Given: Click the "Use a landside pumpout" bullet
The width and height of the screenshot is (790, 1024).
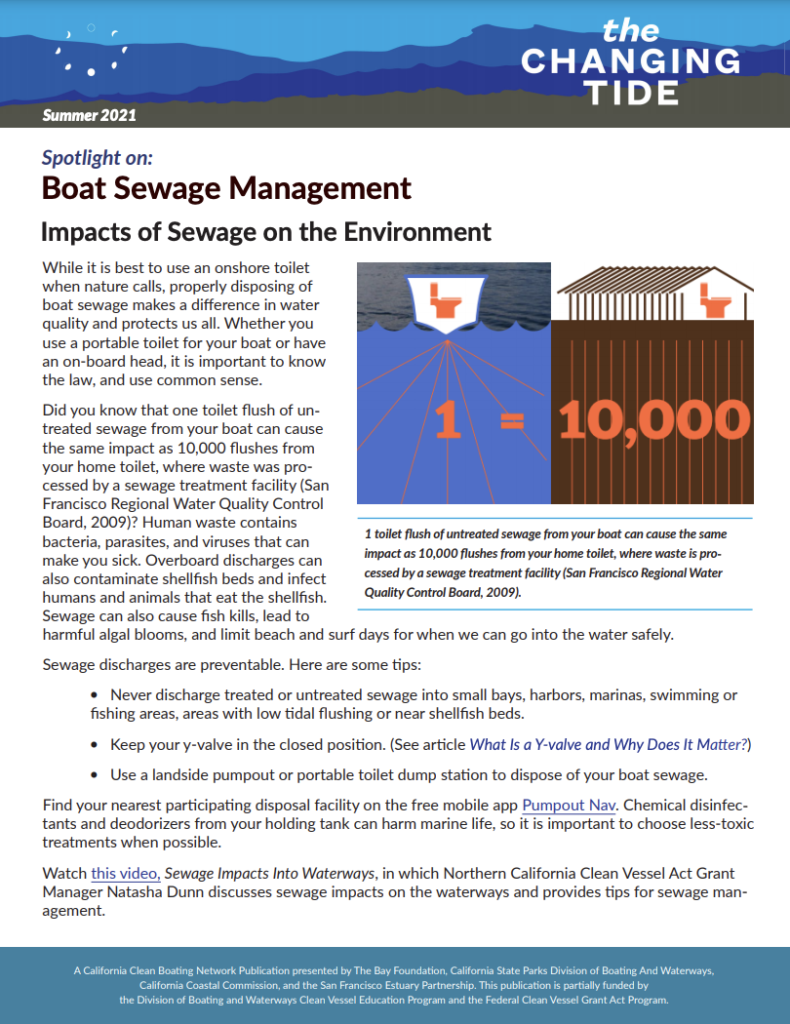Looking at the screenshot, I should pyautogui.click(x=408, y=775).
